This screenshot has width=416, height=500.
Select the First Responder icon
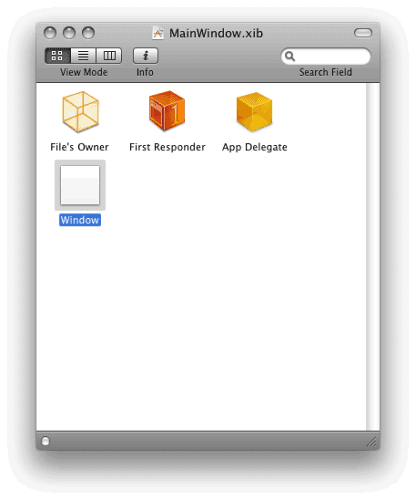pyautogui.click(x=167, y=110)
